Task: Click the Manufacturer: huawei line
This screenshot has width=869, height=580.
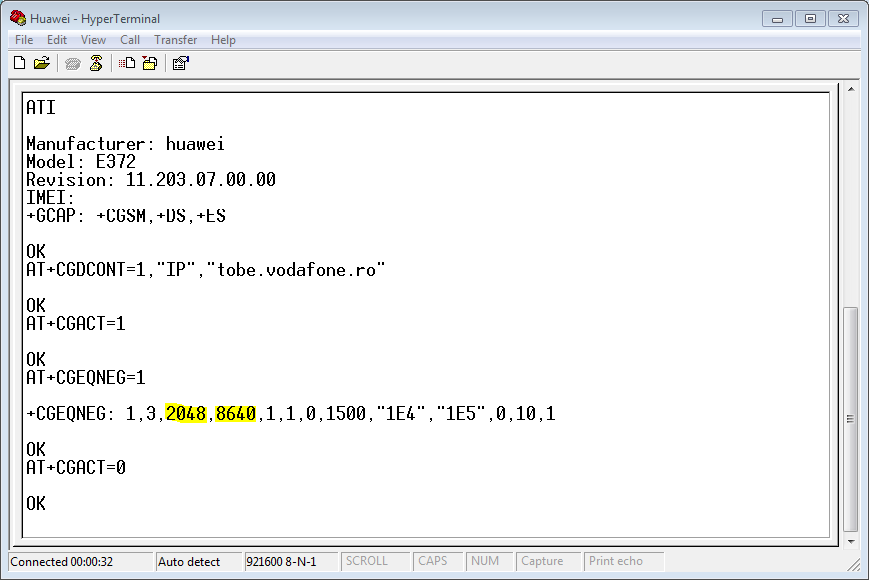Action: tap(125, 144)
